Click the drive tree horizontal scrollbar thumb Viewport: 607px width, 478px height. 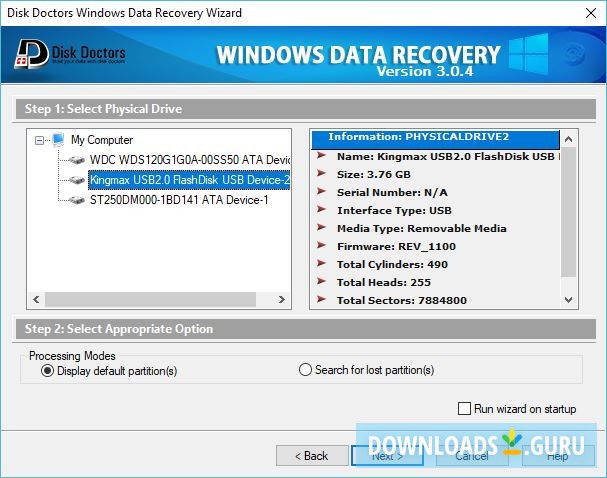coord(150,300)
